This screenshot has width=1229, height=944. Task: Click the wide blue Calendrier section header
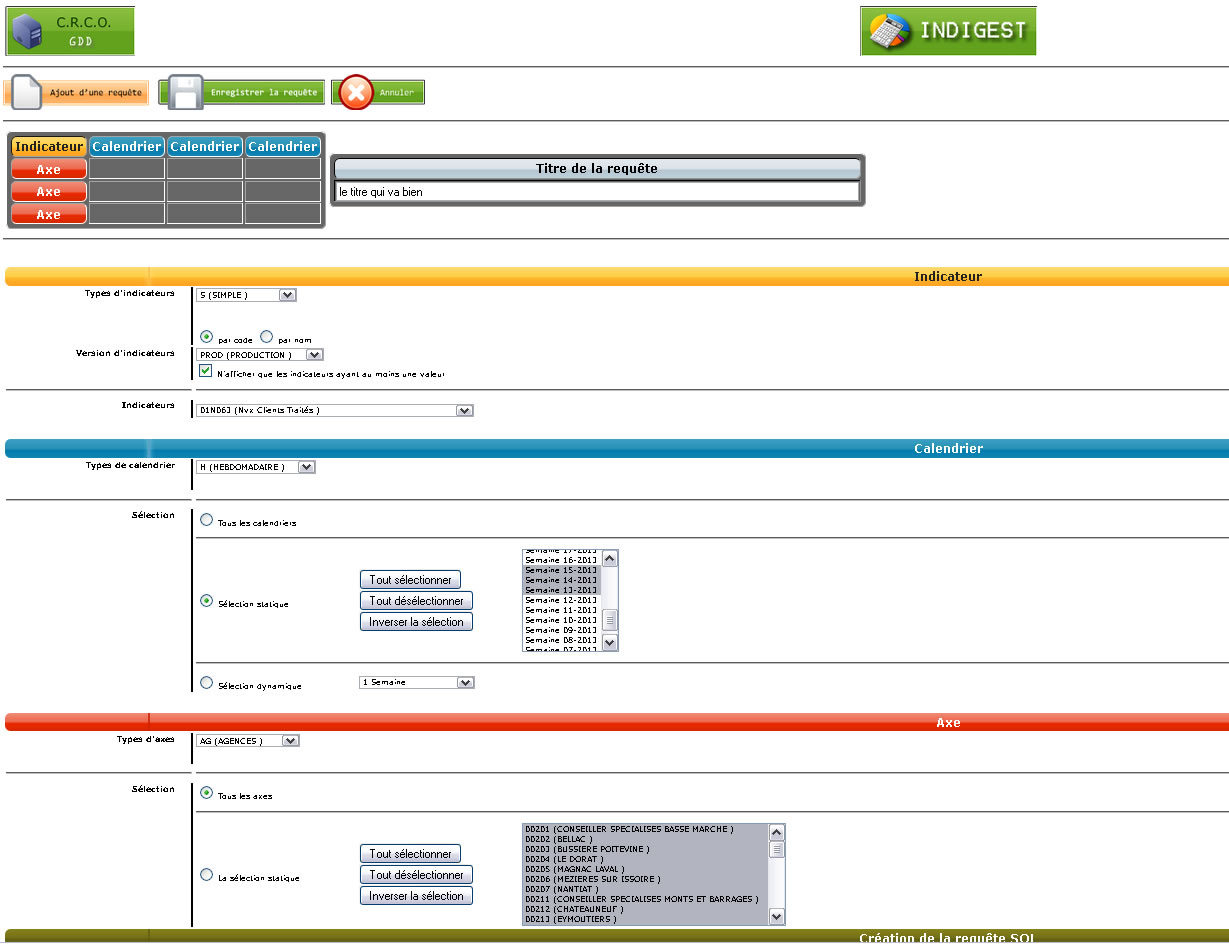point(617,448)
